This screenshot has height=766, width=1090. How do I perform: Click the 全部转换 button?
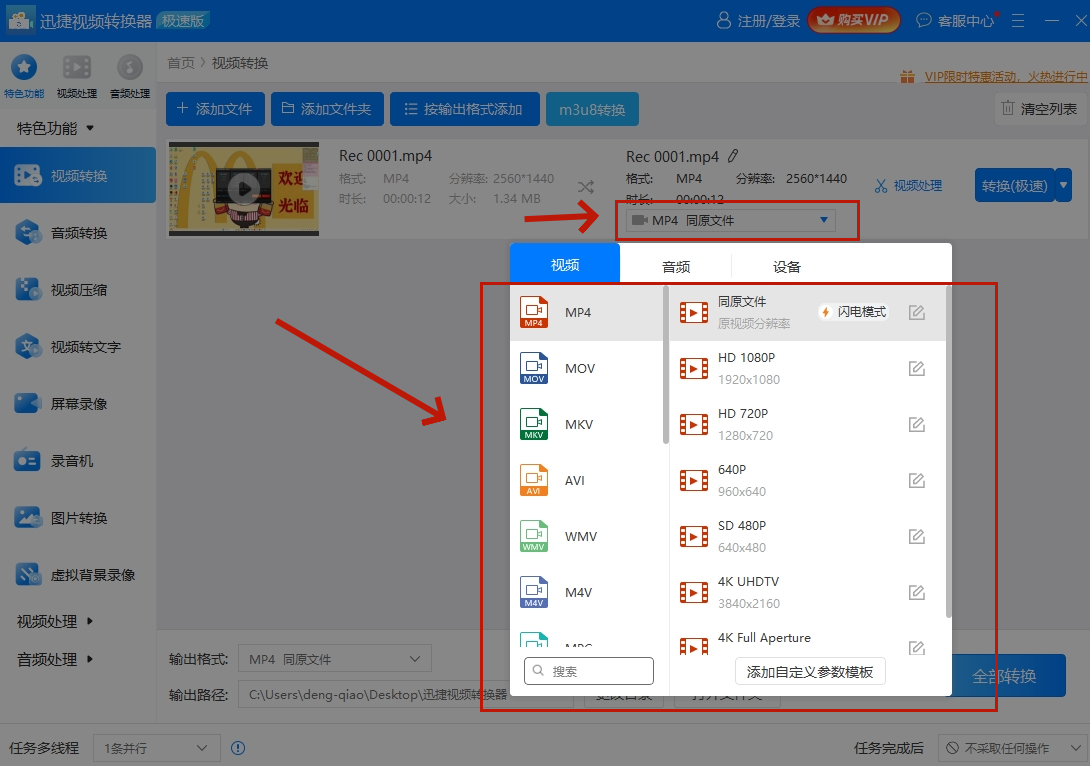[x=1004, y=676]
